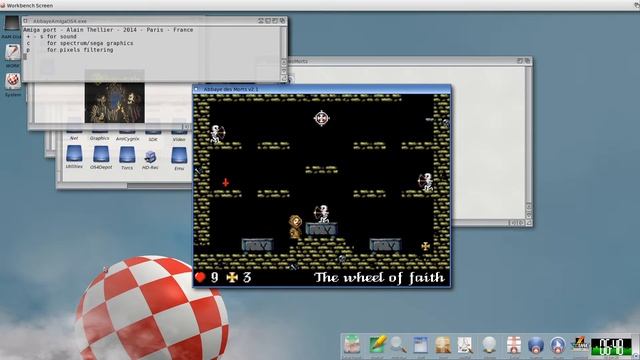Screen dimensions: 640x360
Task: Launch the TuneNet dock icon
Action: click(580, 344)
